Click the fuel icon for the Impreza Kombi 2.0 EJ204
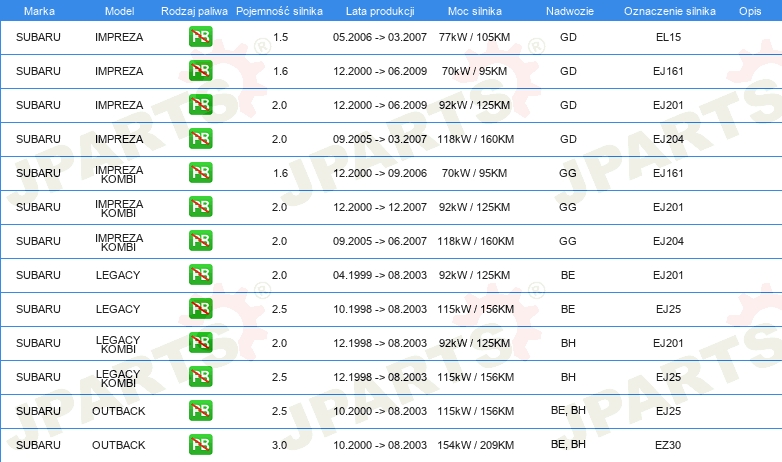Viewport: 782px width, 462px height. point(200,240)
